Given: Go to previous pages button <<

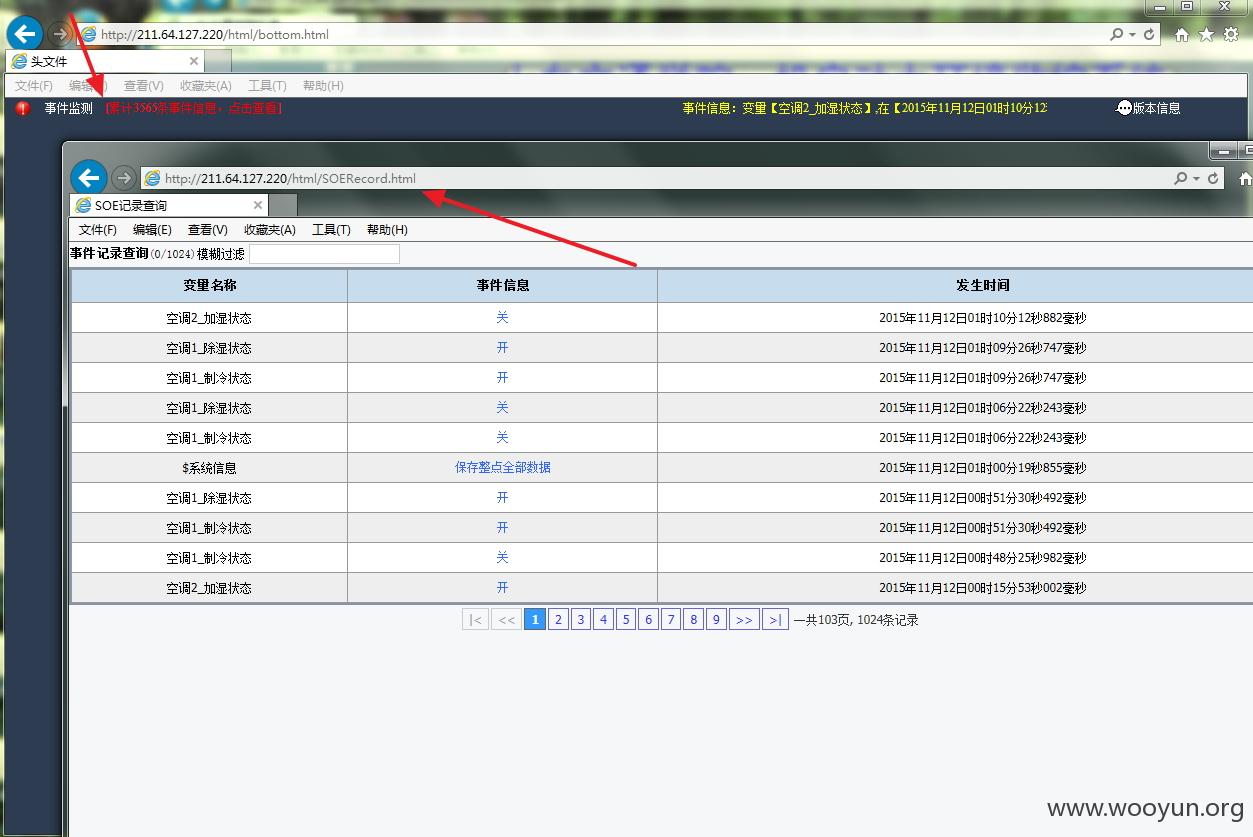Looking at the screenshot, I should 507,620.
